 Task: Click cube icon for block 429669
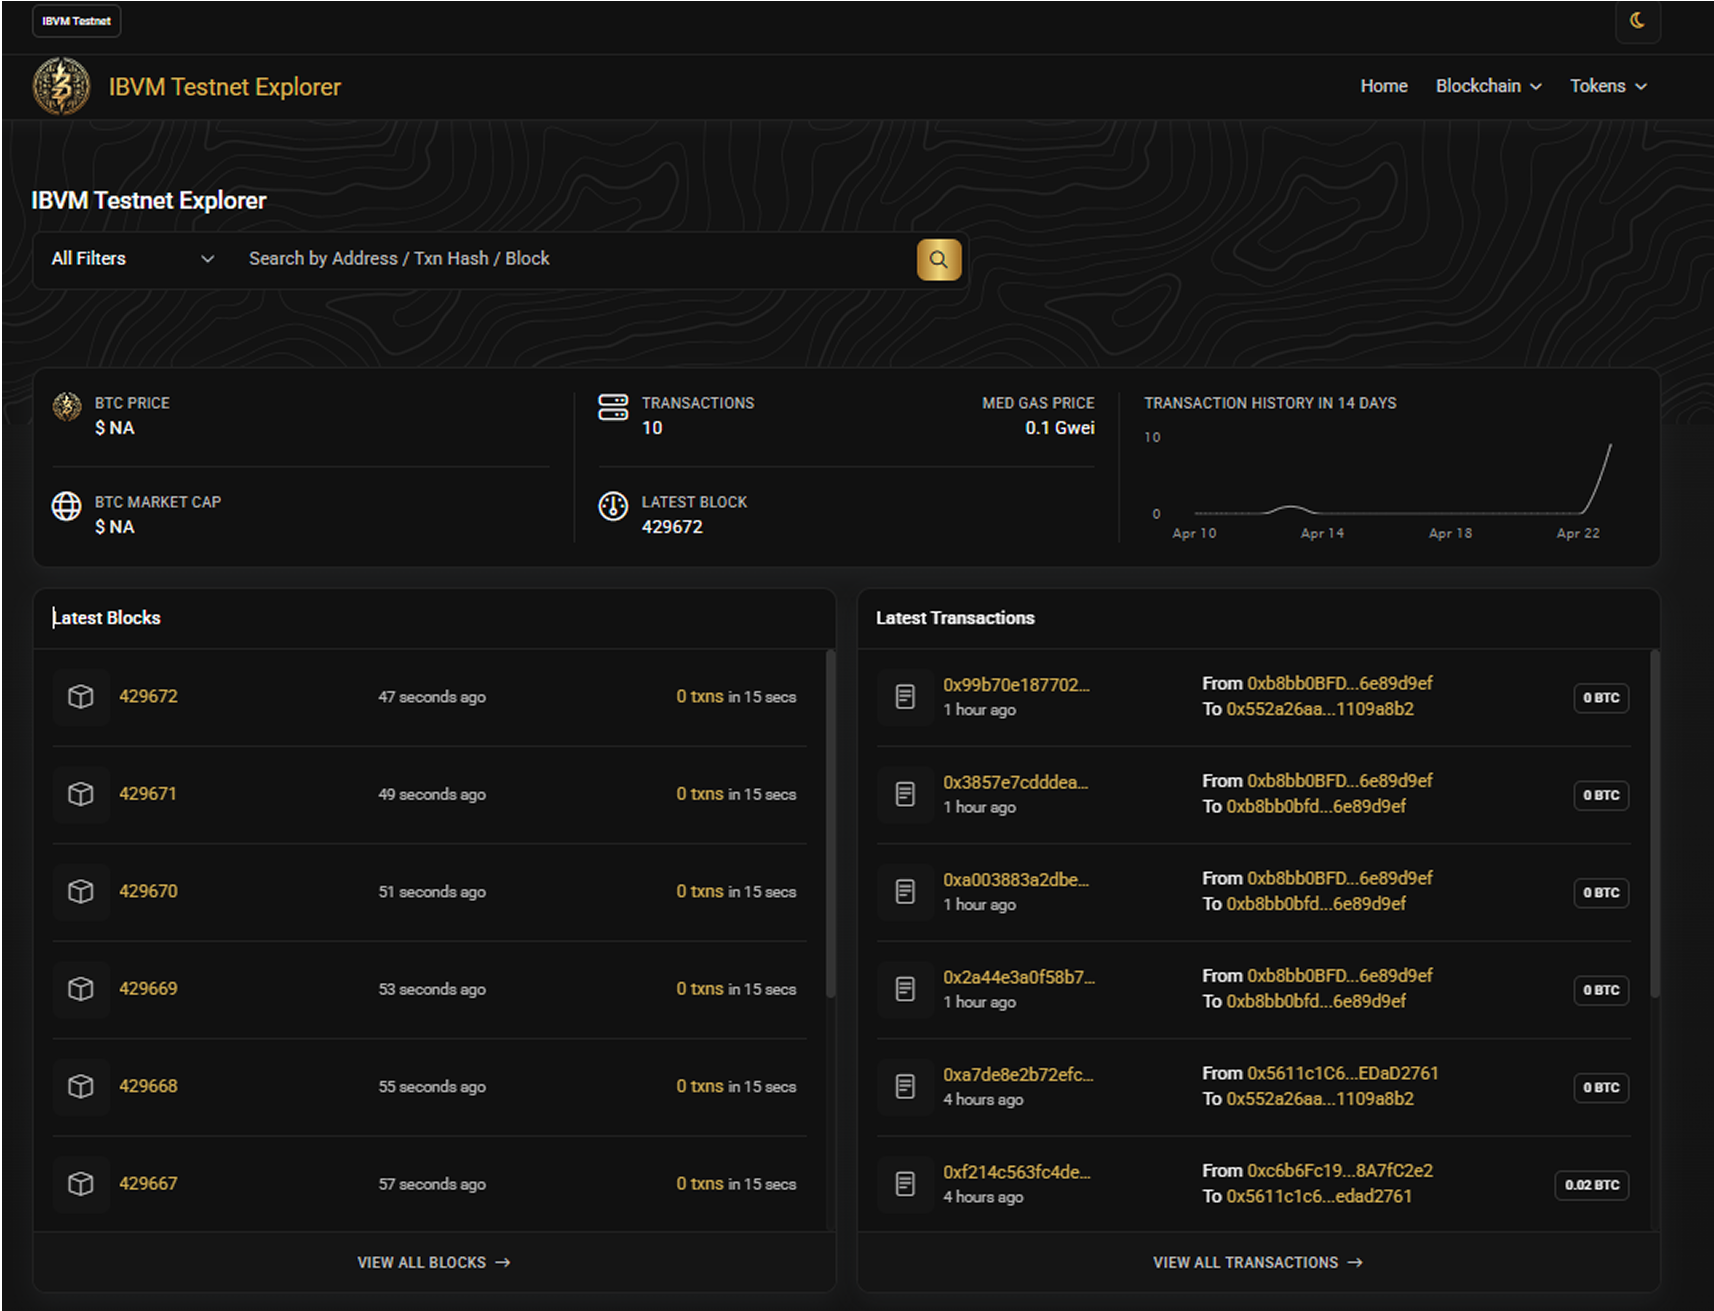tap(81, 989)
